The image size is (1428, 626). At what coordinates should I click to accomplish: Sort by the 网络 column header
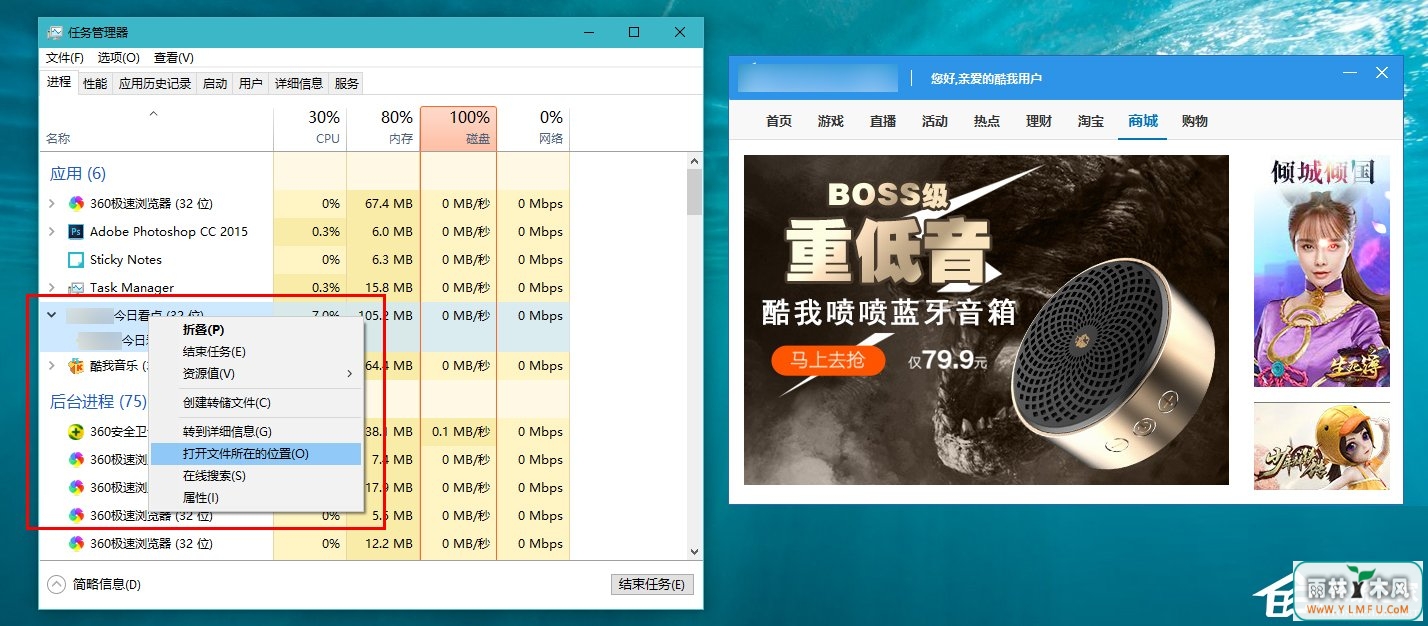pyautogui.click(x=533, y=128)
